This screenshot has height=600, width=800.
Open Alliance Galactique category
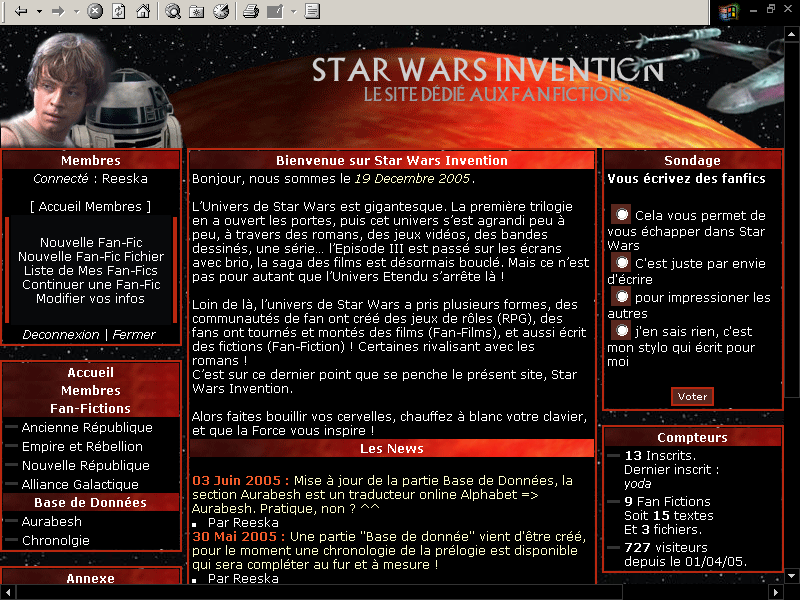pos(80,484)
